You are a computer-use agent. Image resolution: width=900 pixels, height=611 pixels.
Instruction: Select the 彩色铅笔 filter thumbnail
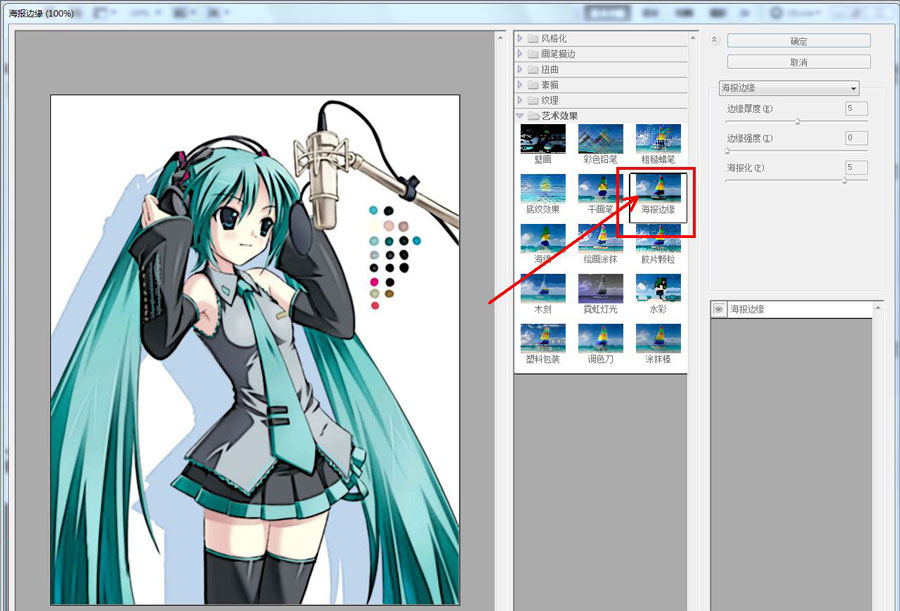600,139
